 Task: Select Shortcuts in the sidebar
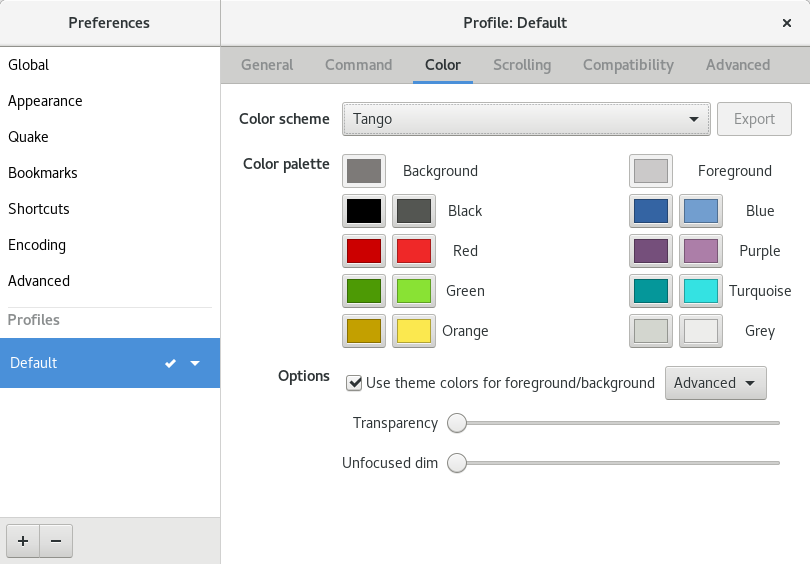[39, 209]
